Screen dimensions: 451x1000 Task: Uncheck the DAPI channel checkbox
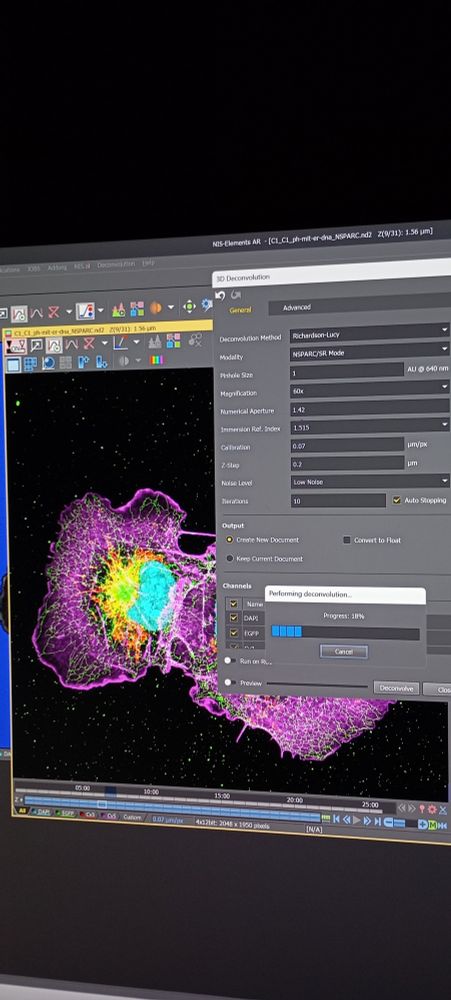[x=233, y=617]
